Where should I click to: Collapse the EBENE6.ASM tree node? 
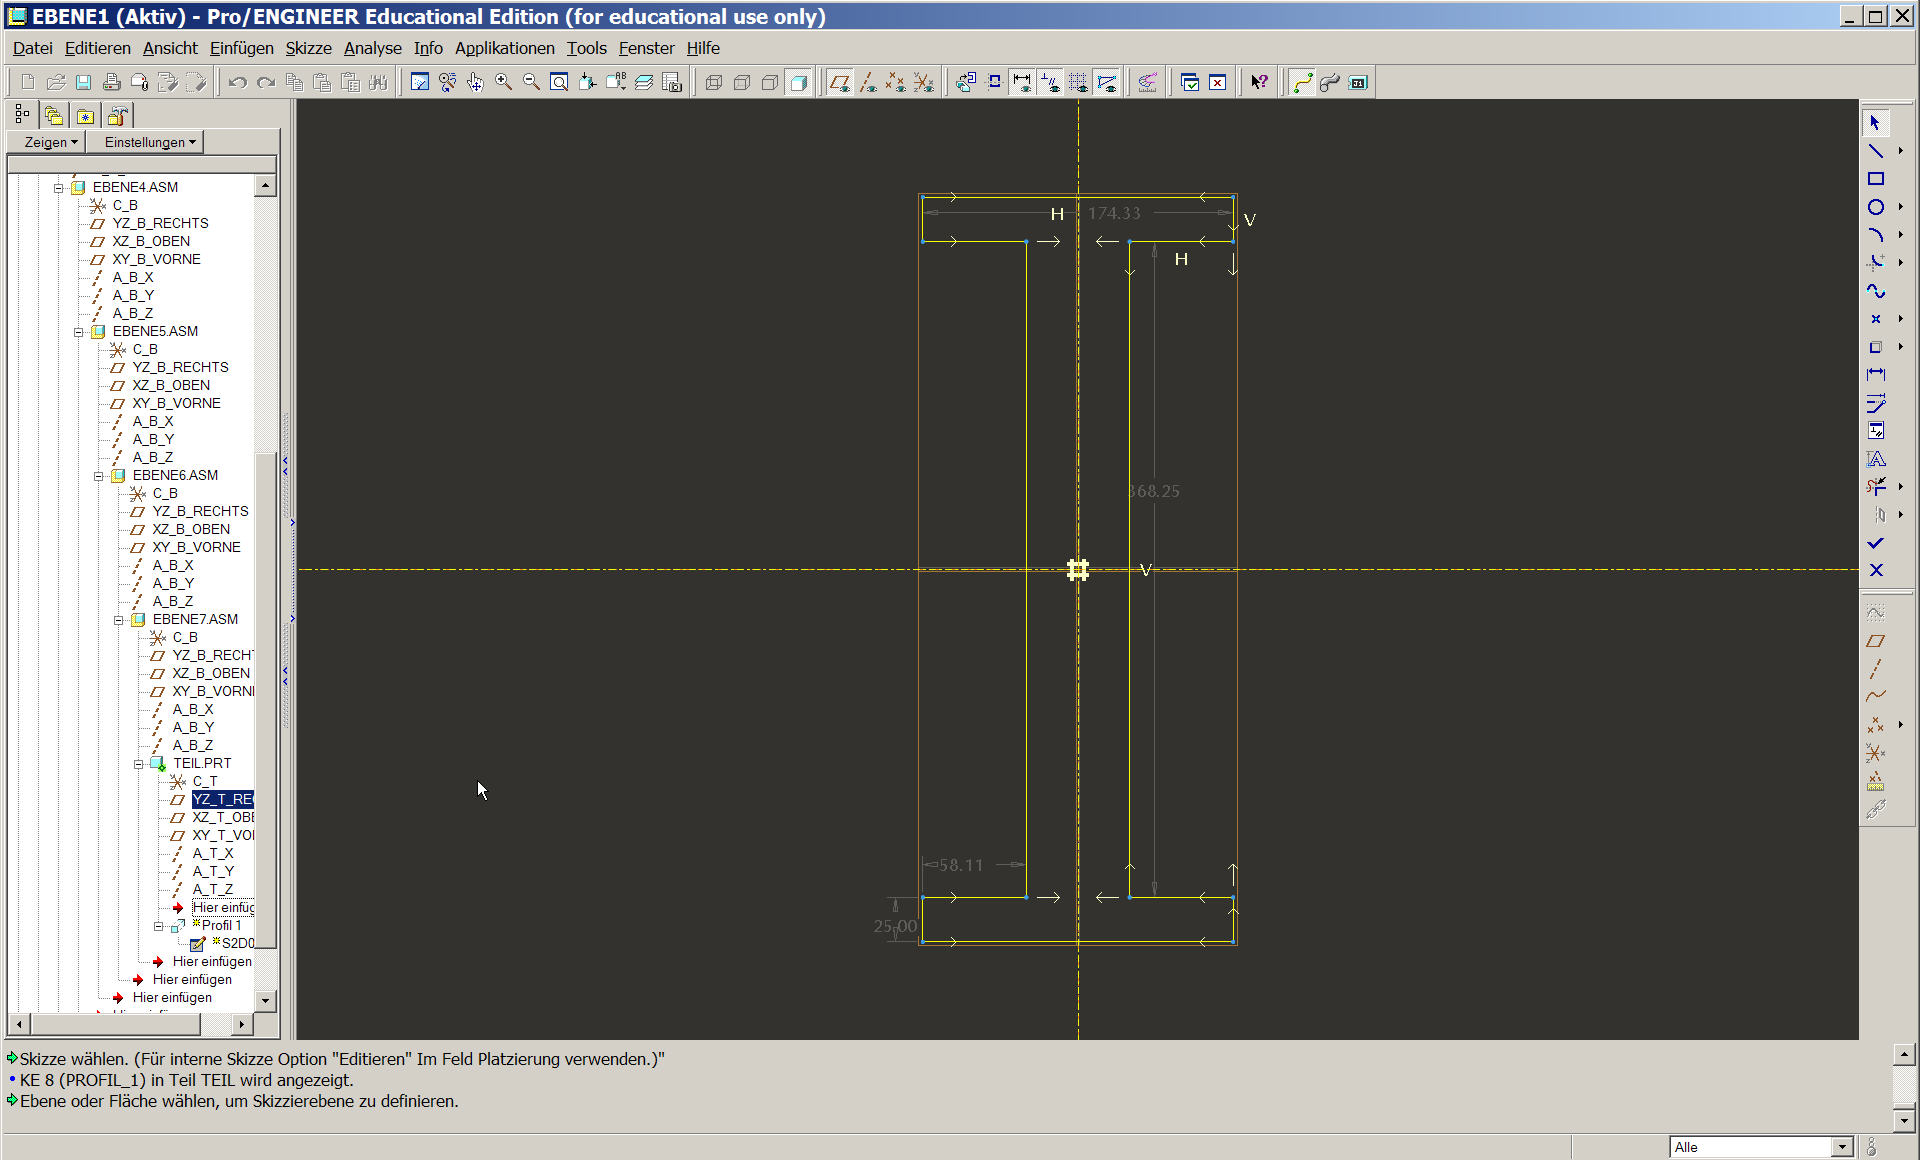pyautogui.click(x=98, y=476)
